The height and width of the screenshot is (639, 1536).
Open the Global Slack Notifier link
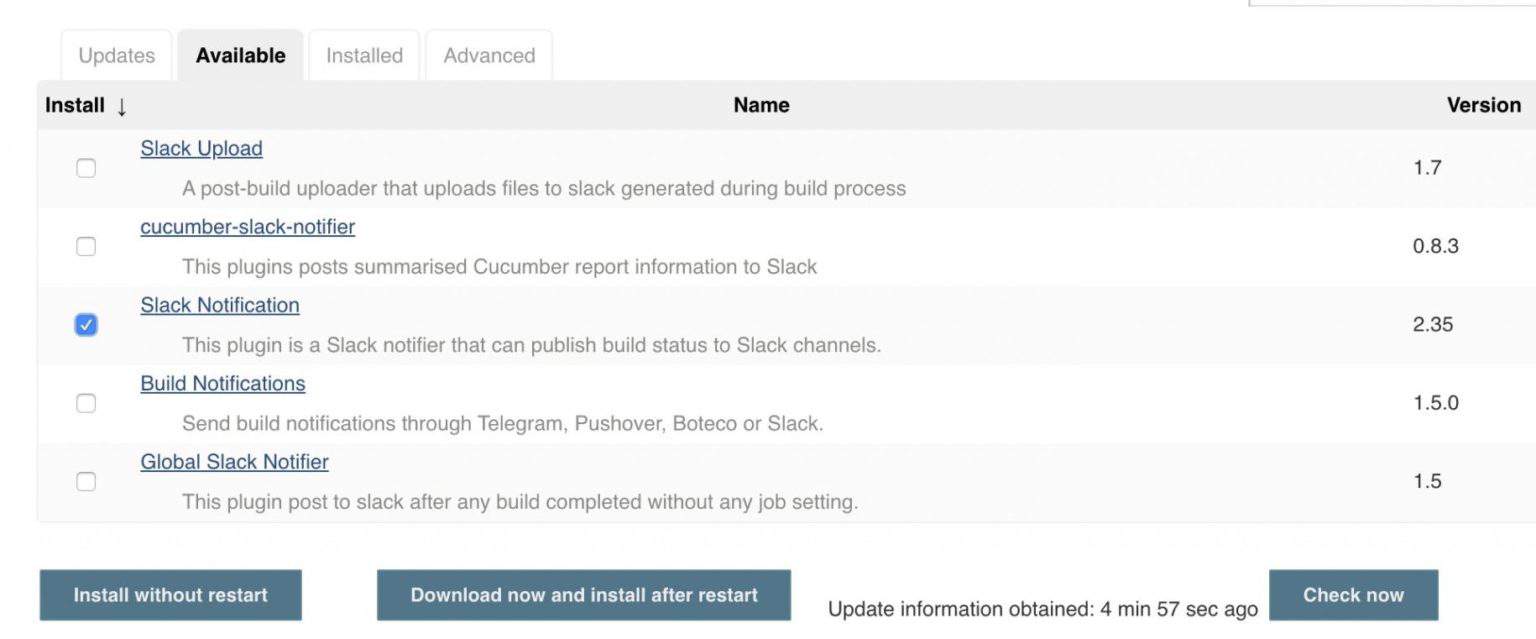coord(233,462)
